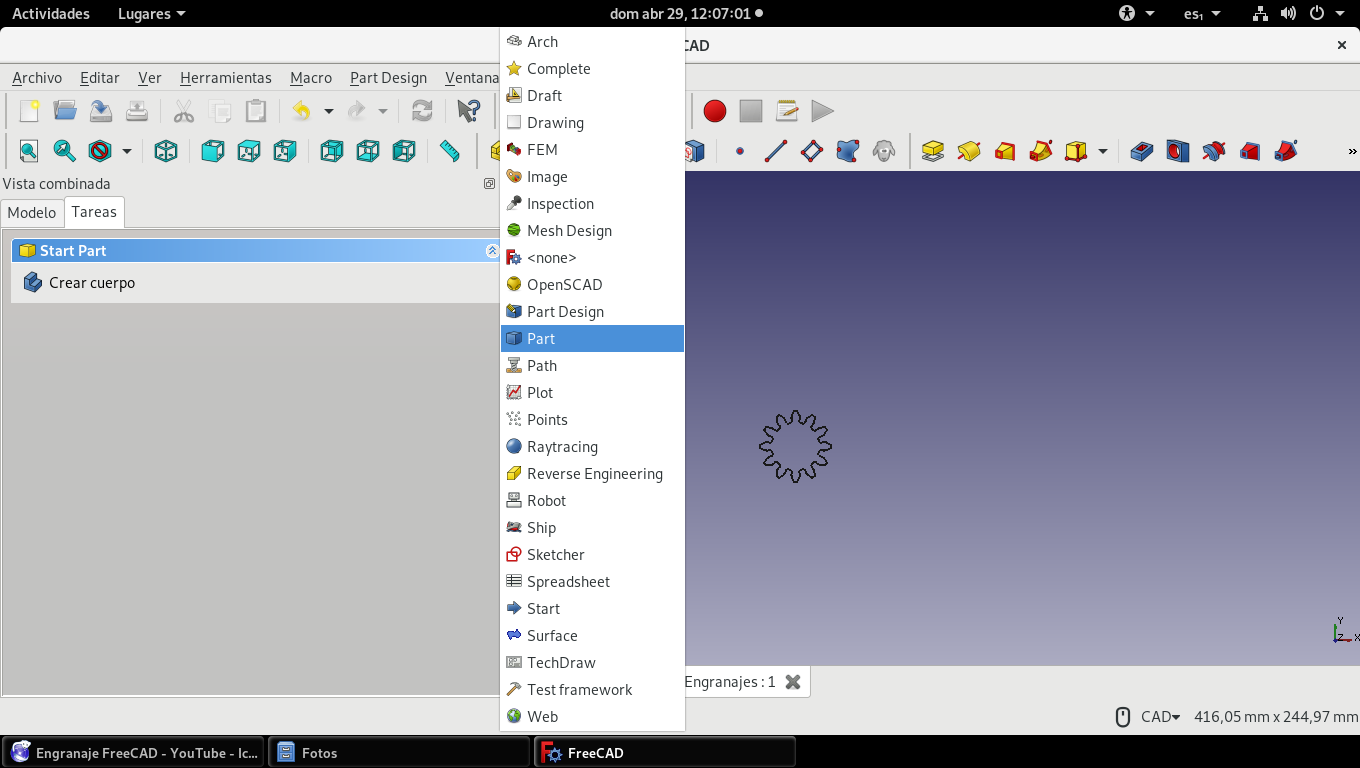The height and width of the screenshot is (768, 1360).
Task: Click the Print toolbar icon
Action: (137, 111)
